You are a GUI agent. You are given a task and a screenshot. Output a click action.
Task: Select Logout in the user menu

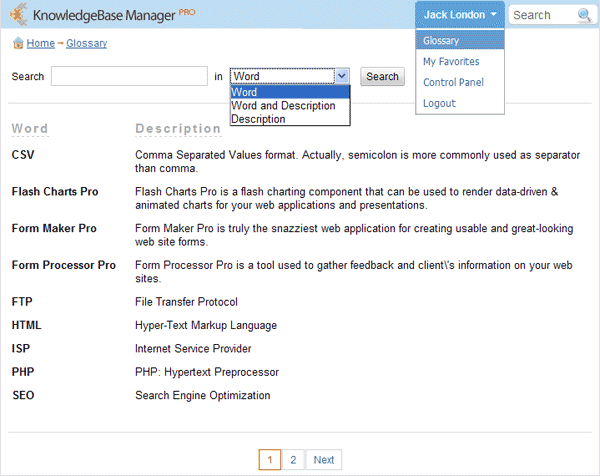(x=439, y=104)
